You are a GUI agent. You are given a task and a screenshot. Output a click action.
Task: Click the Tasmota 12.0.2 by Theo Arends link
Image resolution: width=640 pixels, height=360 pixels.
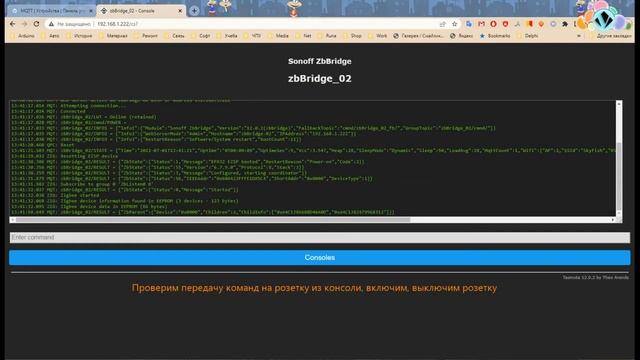[x=596, y=278]
